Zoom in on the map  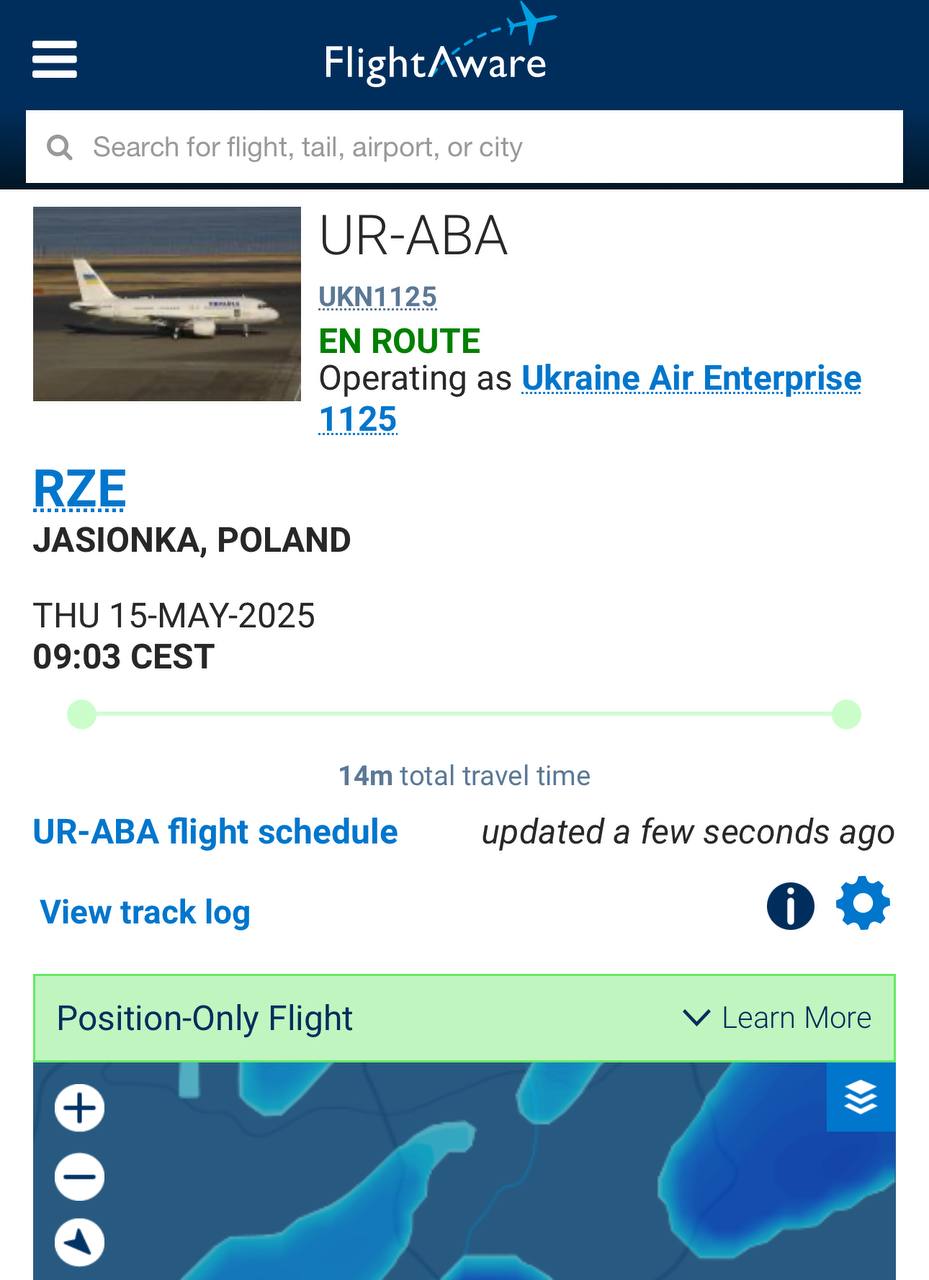point(80,1108)
